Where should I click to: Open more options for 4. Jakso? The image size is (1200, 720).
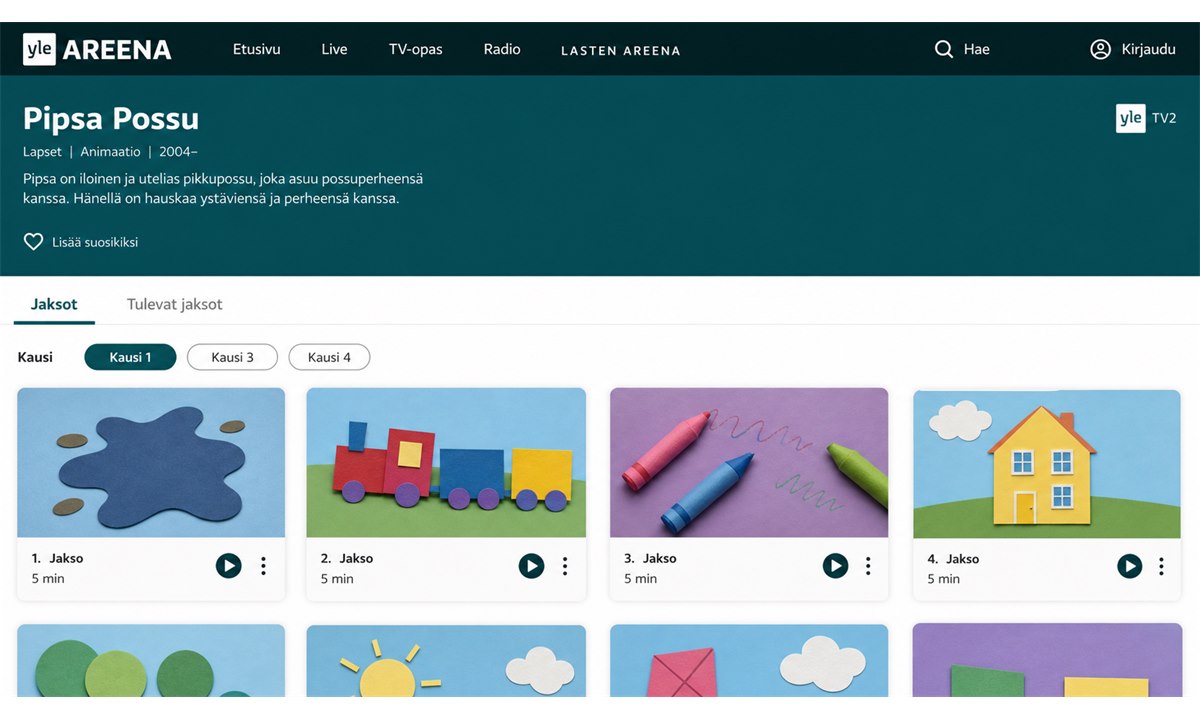[1161, 566]
